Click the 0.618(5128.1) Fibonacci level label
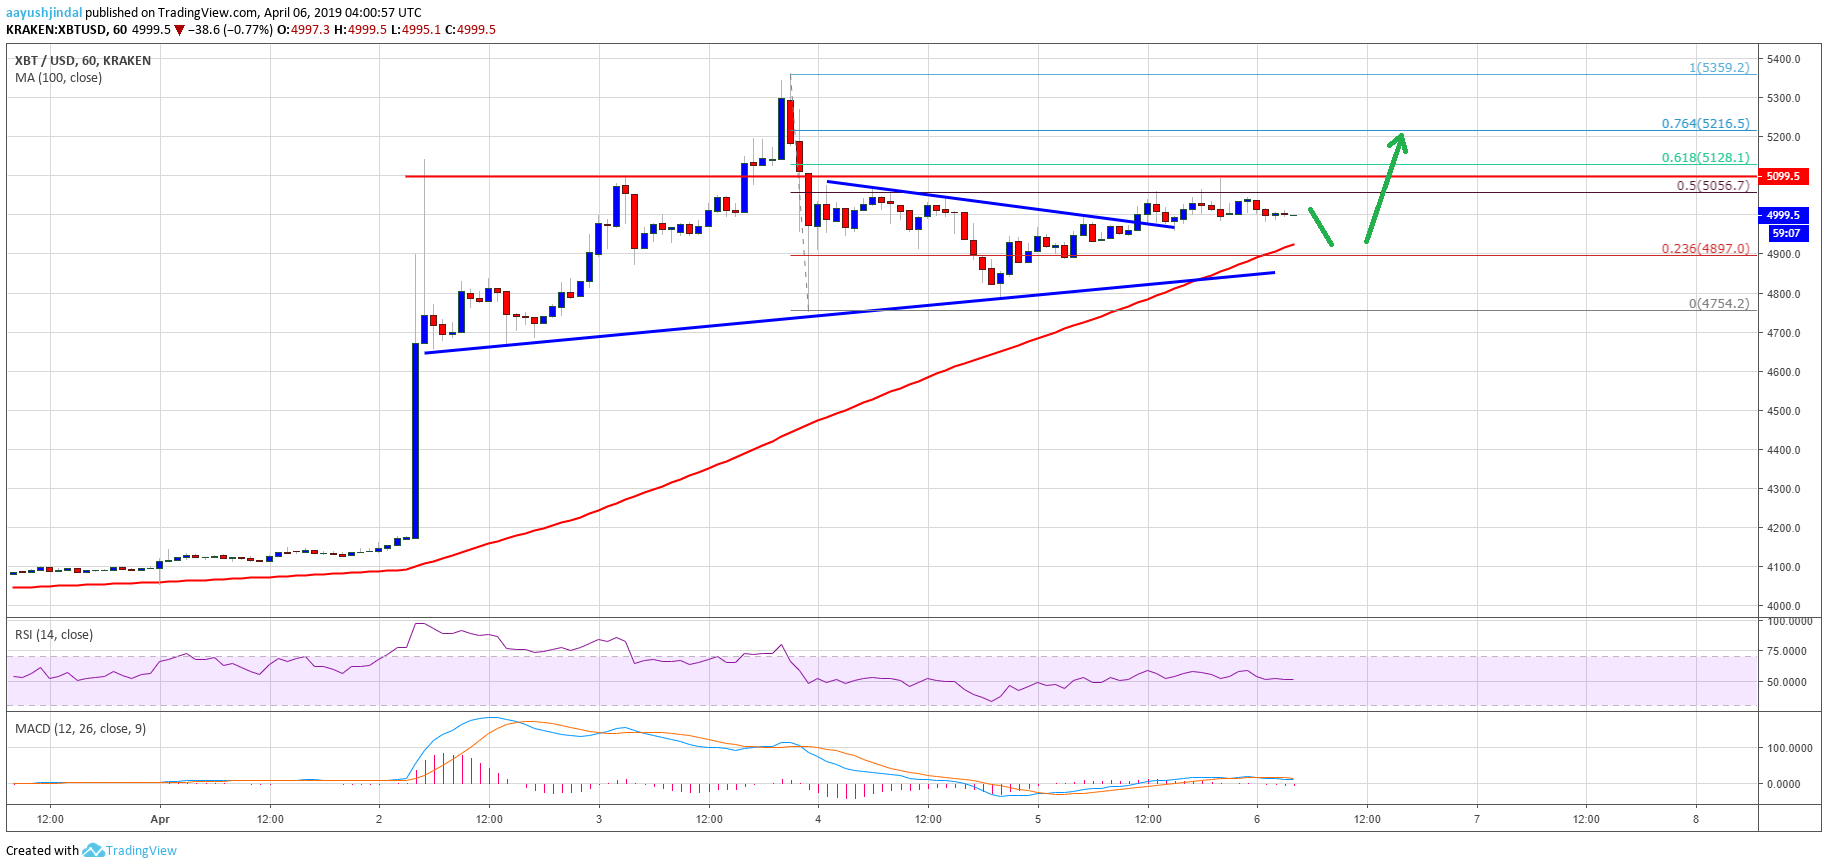The width and height of the screenshot is (1828, 868). (x=1705, y=158)
